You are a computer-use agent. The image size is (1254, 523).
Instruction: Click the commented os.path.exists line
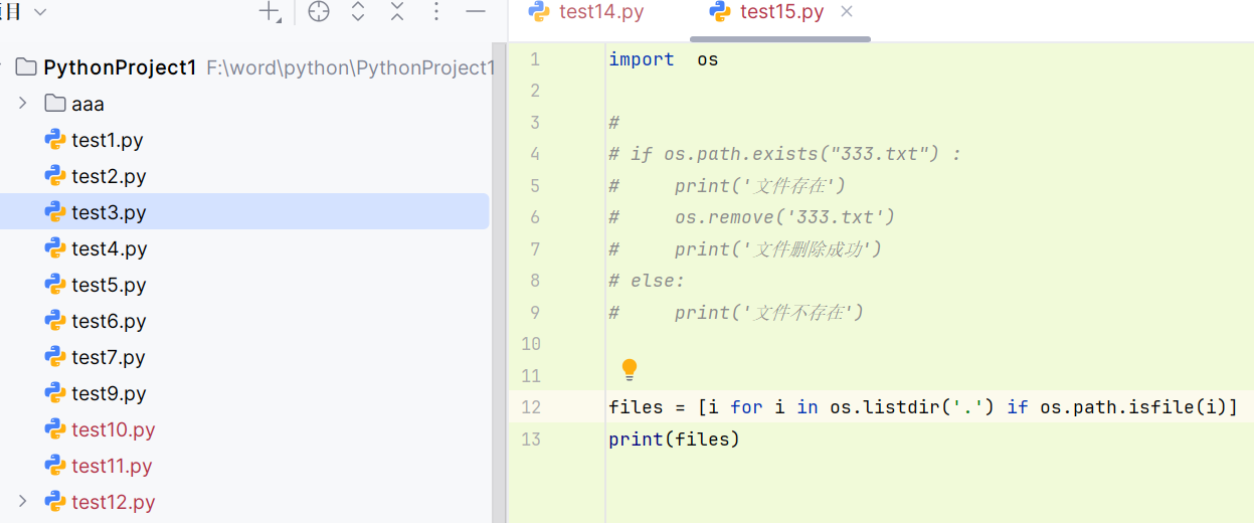pyautogui.click(x=785, y=154)
